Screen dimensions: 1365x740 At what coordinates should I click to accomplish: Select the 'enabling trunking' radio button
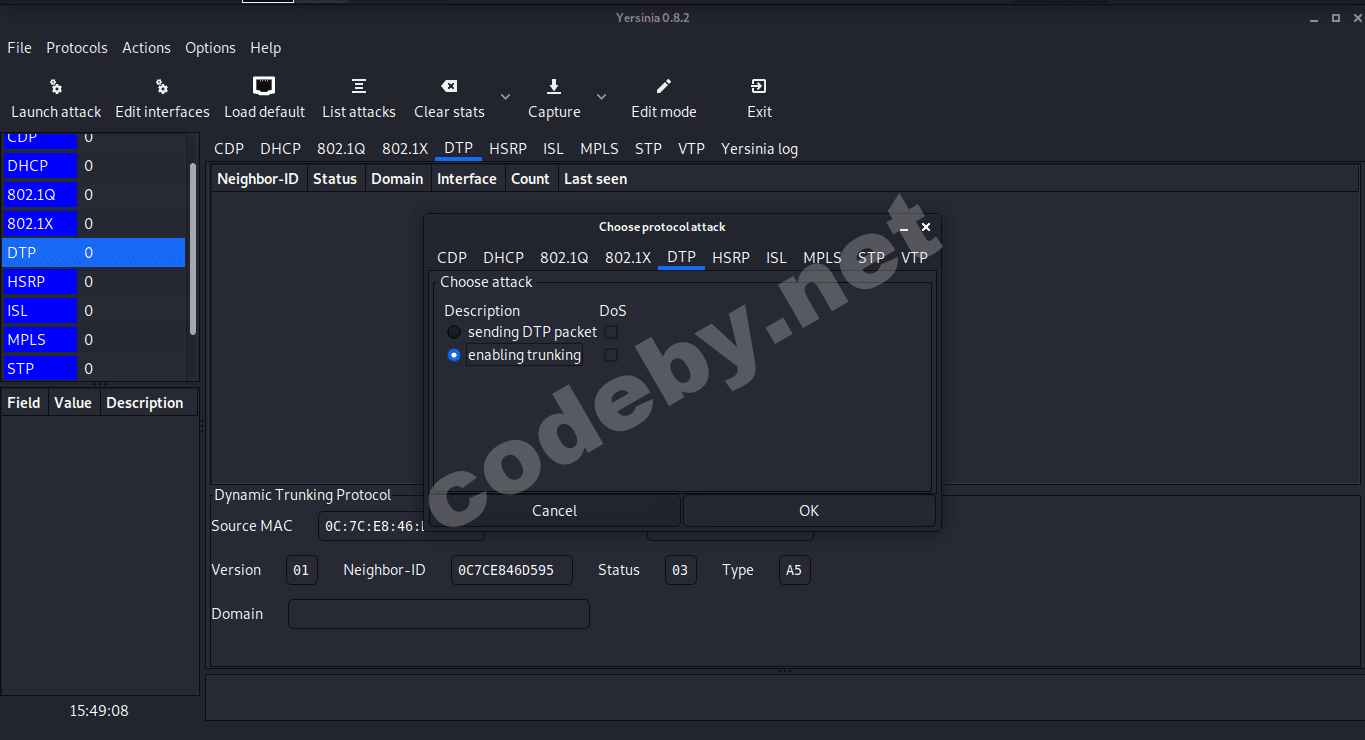click(454, 355)
